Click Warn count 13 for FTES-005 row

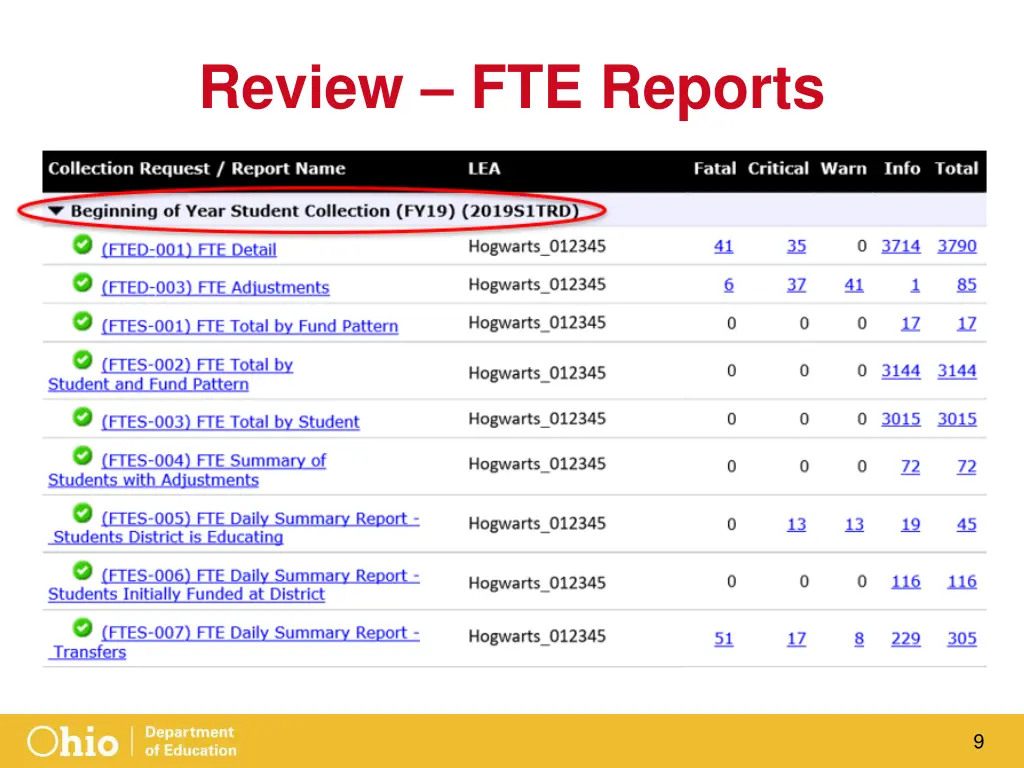[x=854, y=524]
